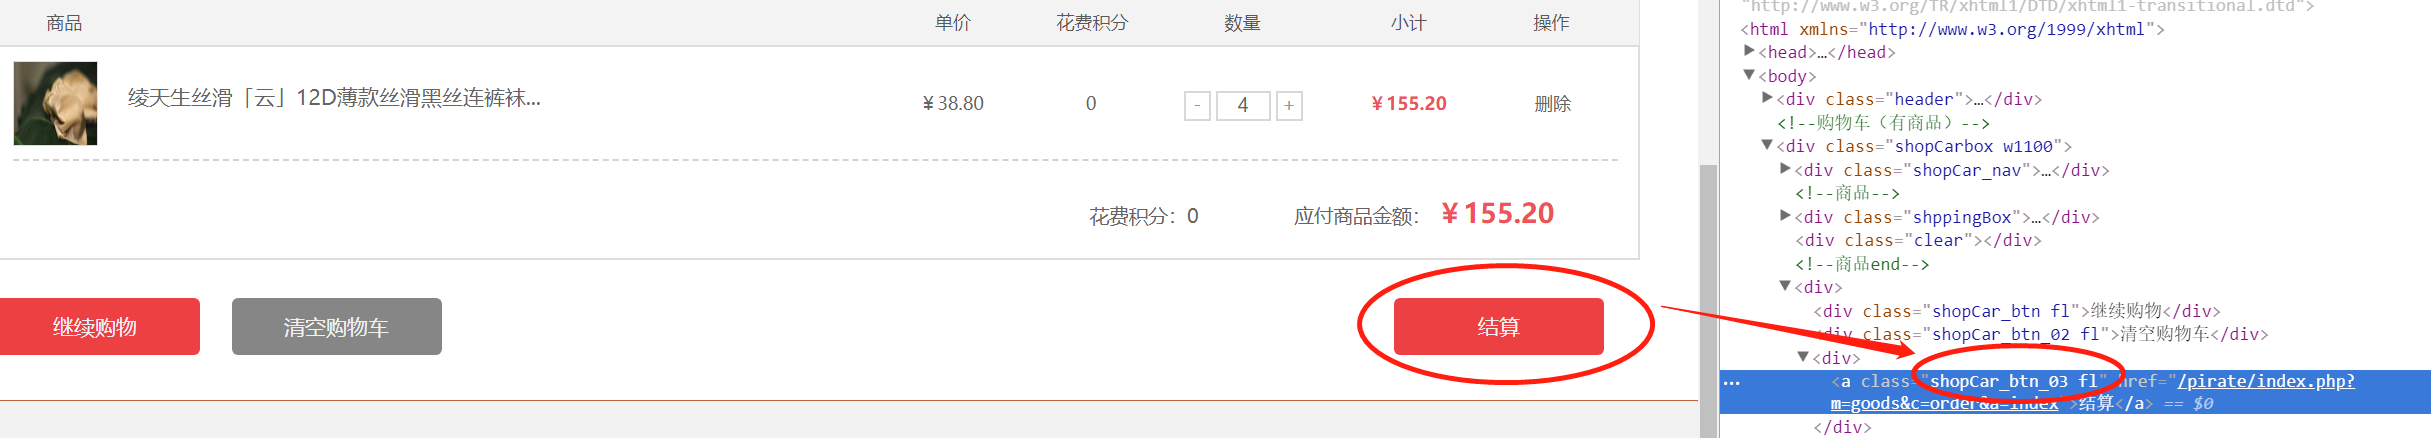This screenshot has width=2431, height=438.
Task: Expand the shopCar_nav div node
Action: (x=1785, y=169)
